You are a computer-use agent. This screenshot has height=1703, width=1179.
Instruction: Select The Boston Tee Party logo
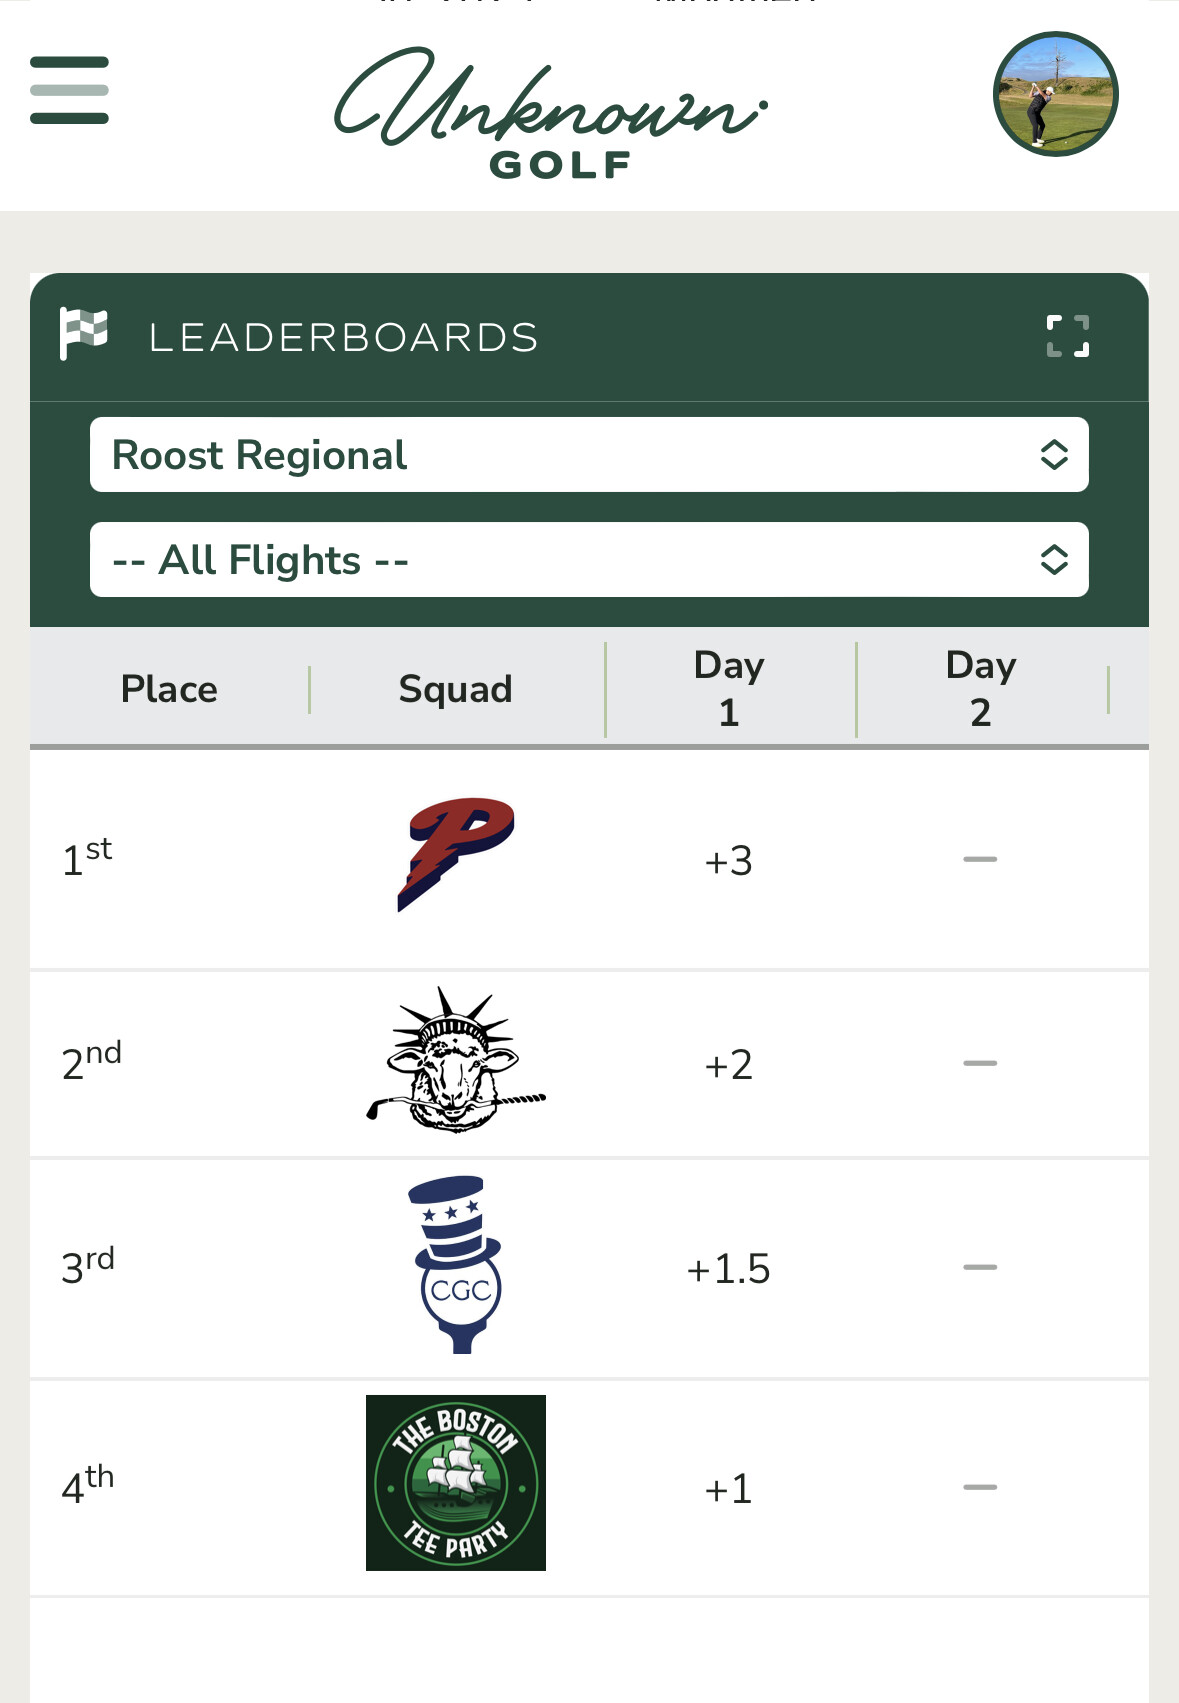click(x=456, y=1483)
